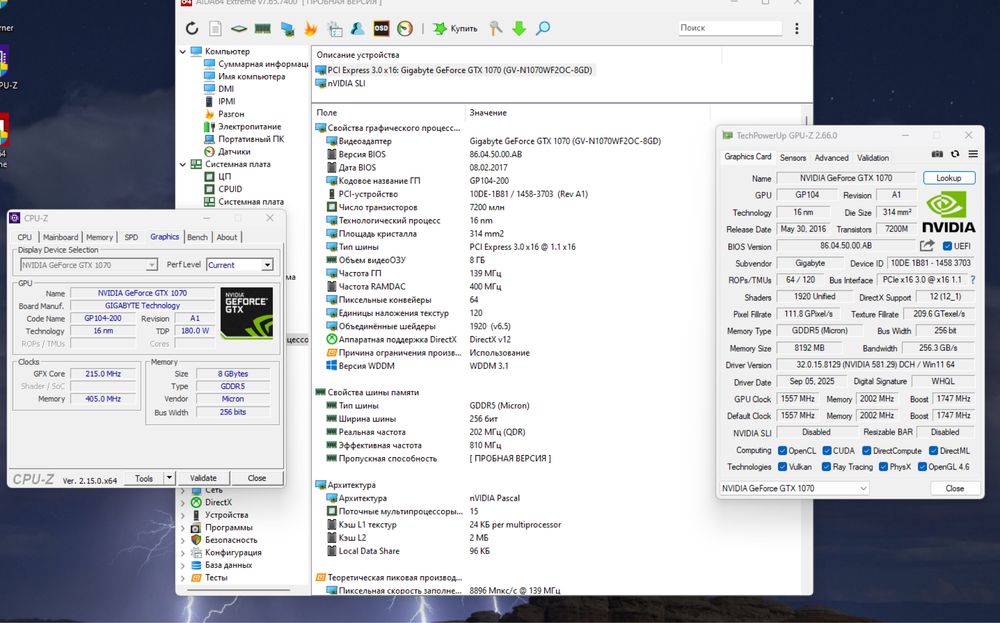Open the GPU-Z hamburger menu
The height and width of the screenshot is (623, 1000).
pos(973,154)
